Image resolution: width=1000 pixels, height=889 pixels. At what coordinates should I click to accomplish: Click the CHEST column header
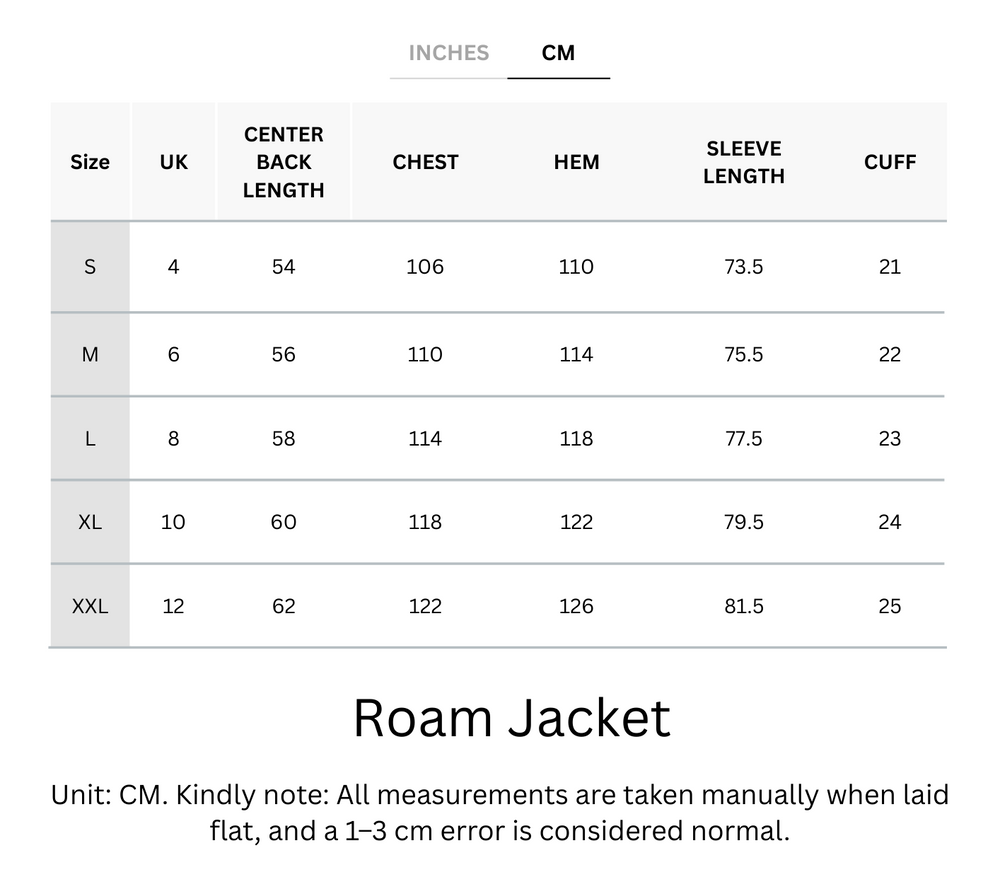[425, 161]
